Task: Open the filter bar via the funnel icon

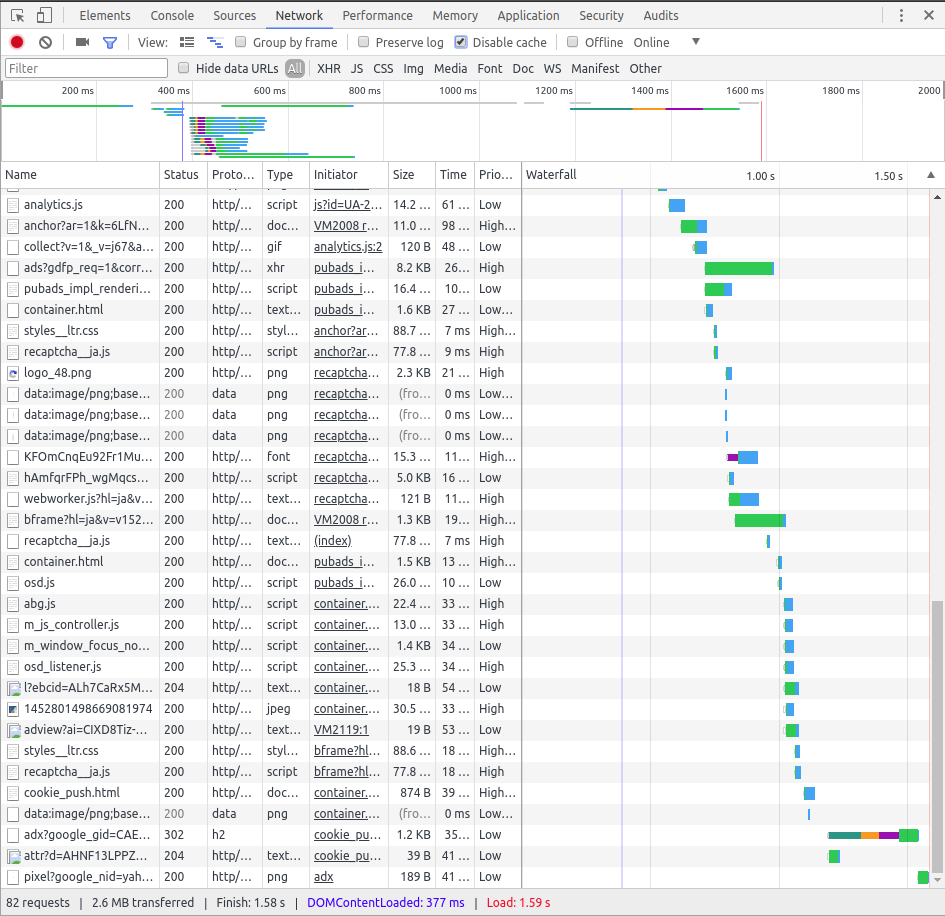Action: tap(110, 42)
